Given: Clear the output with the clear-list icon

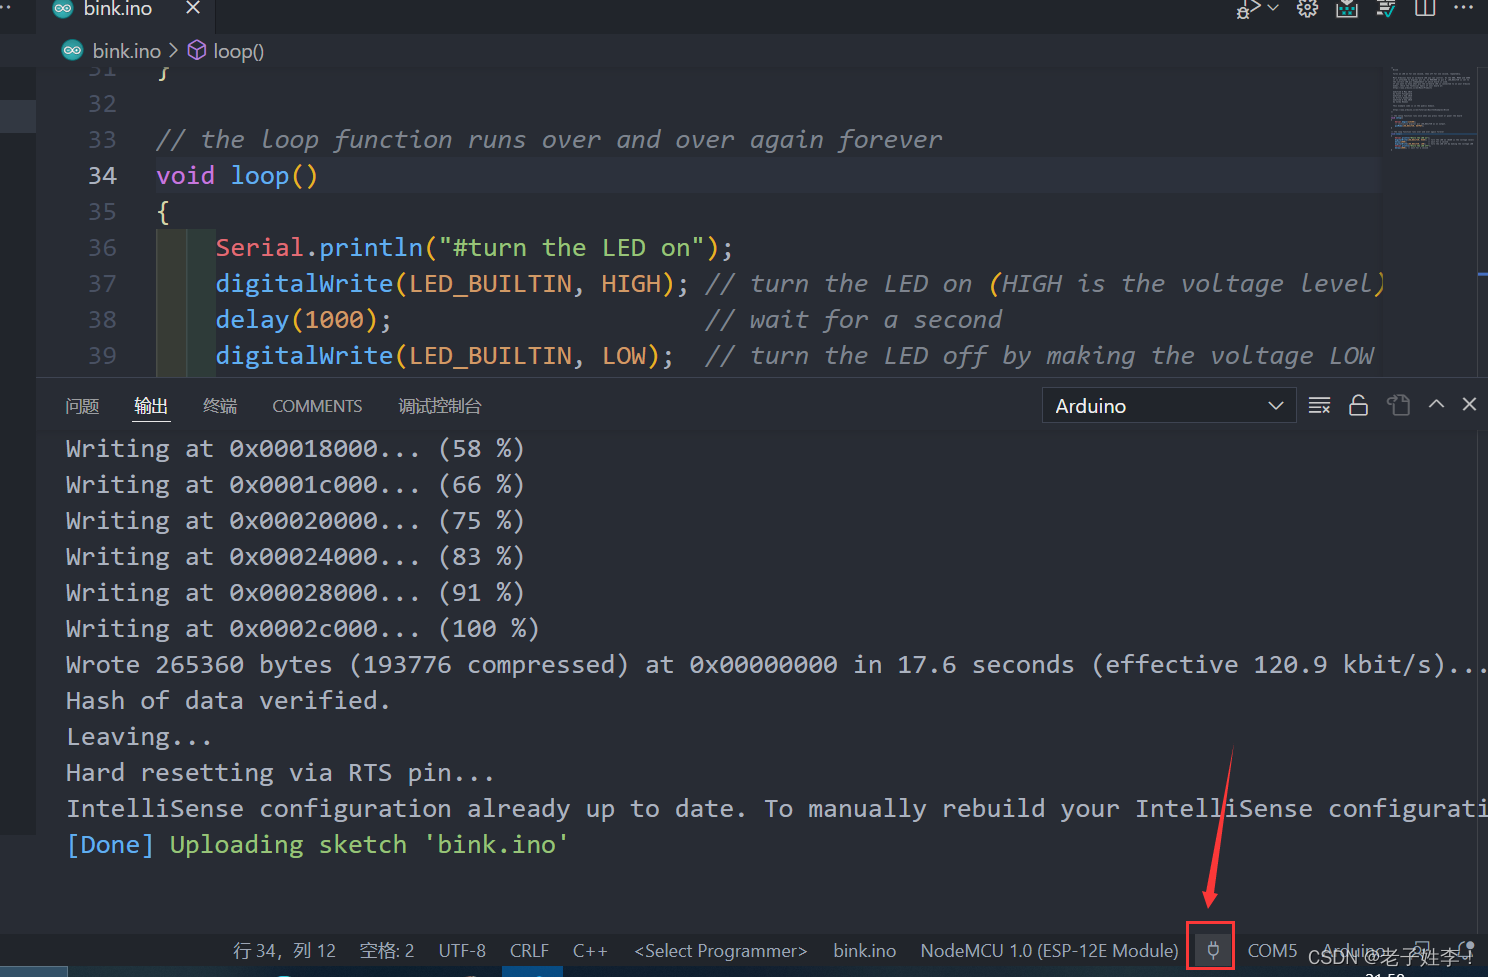Looking at the screenshot, I should 1319,405.
